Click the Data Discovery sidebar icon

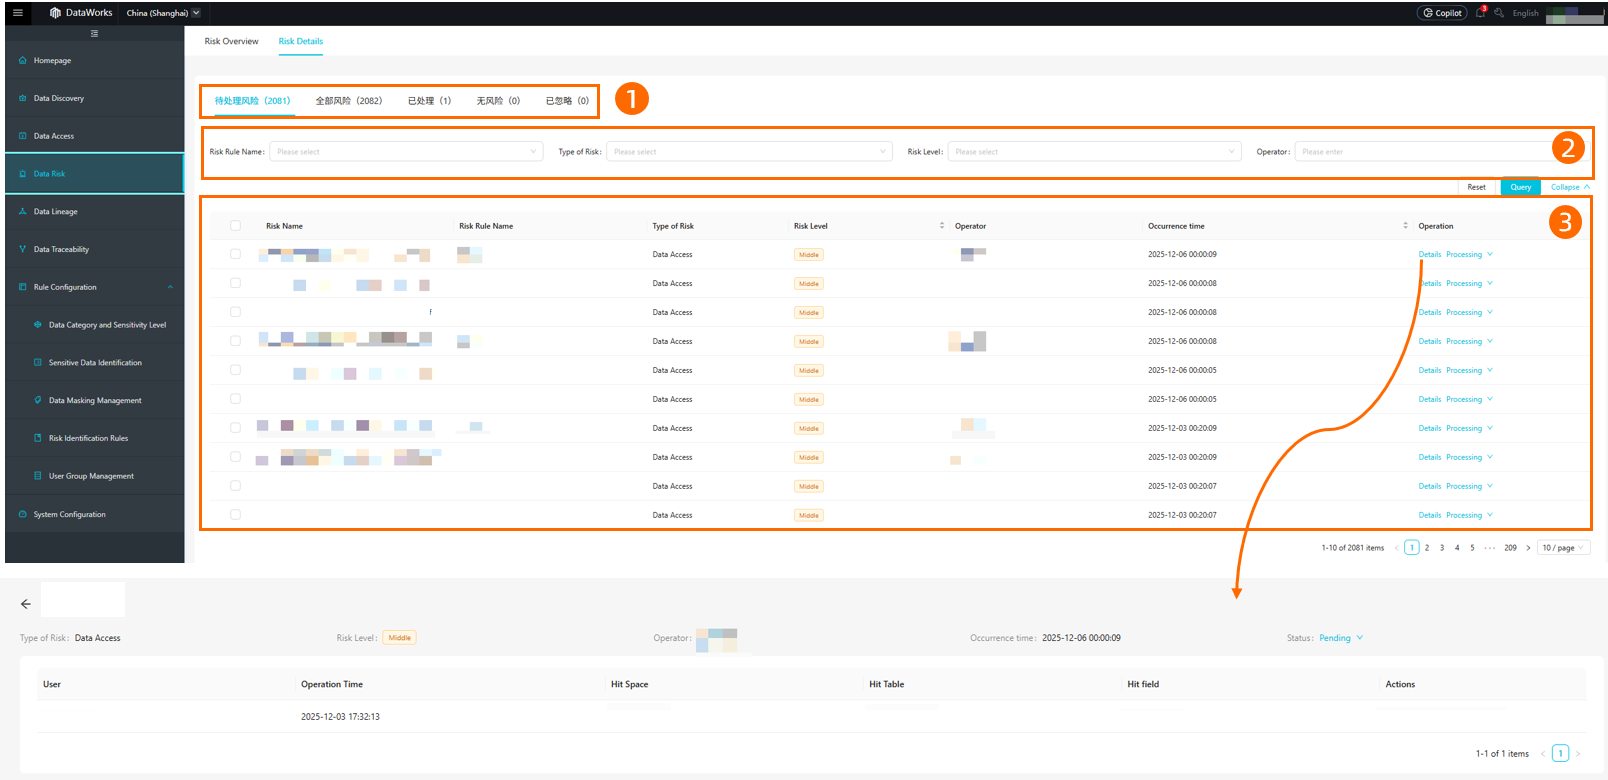coord(23,99)
